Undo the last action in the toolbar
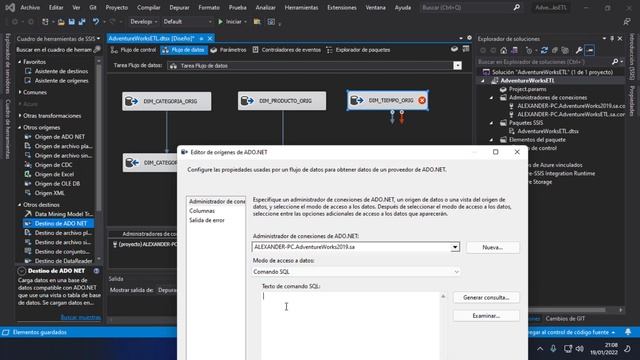Viewport: 640px width, 360px height. (x=96, y=22)
